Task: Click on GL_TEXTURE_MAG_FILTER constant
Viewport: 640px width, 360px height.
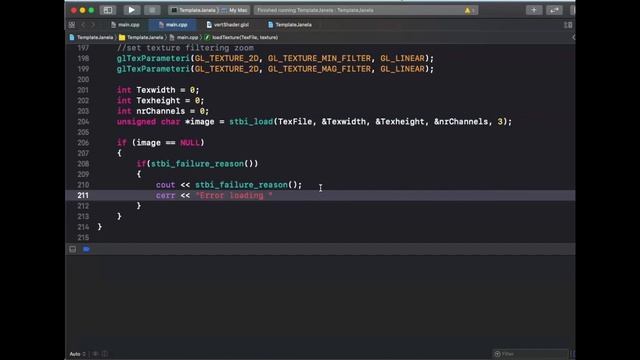Action: click(319, 69)
